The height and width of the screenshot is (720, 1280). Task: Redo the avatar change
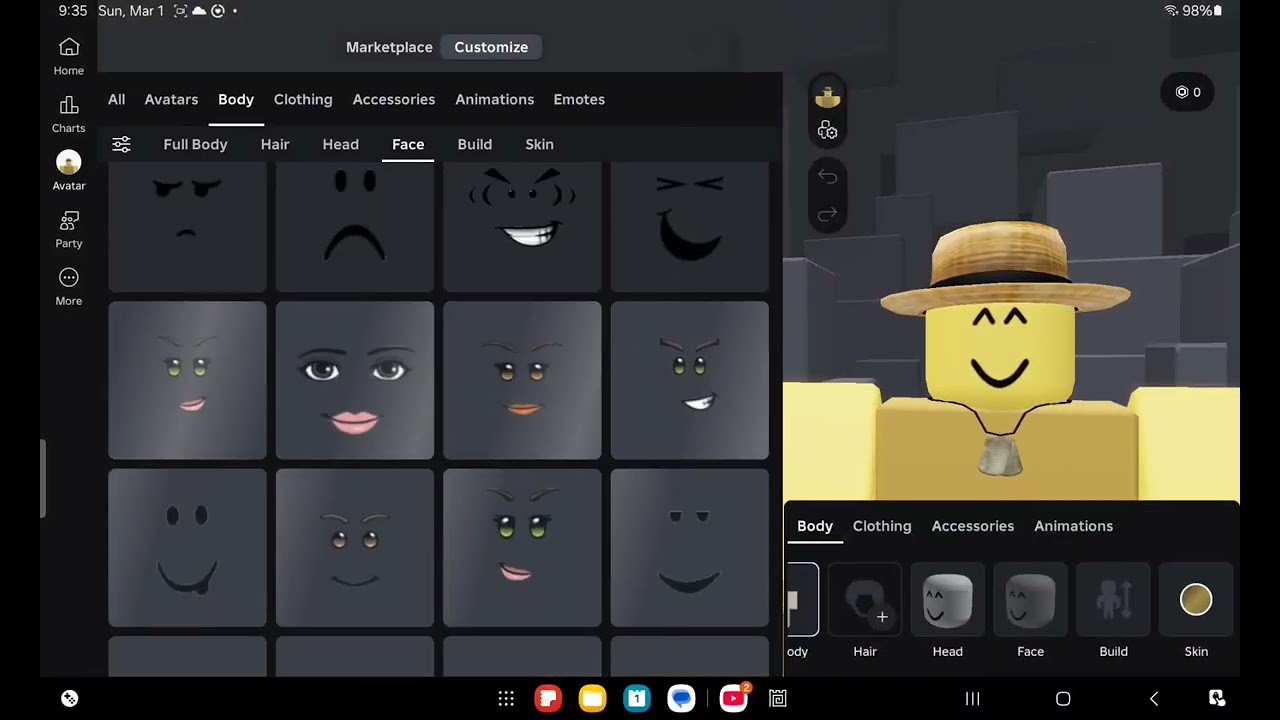click(827, 214)
